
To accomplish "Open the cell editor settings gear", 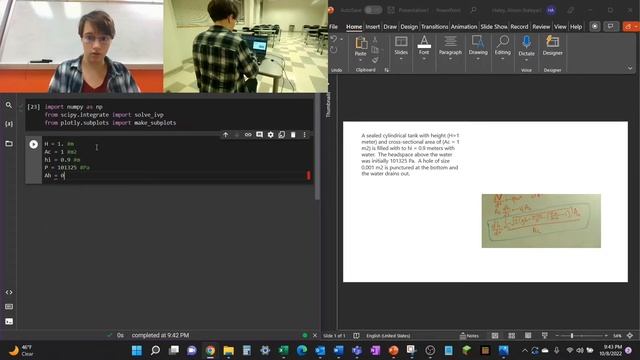I will [x=270, y=135].
